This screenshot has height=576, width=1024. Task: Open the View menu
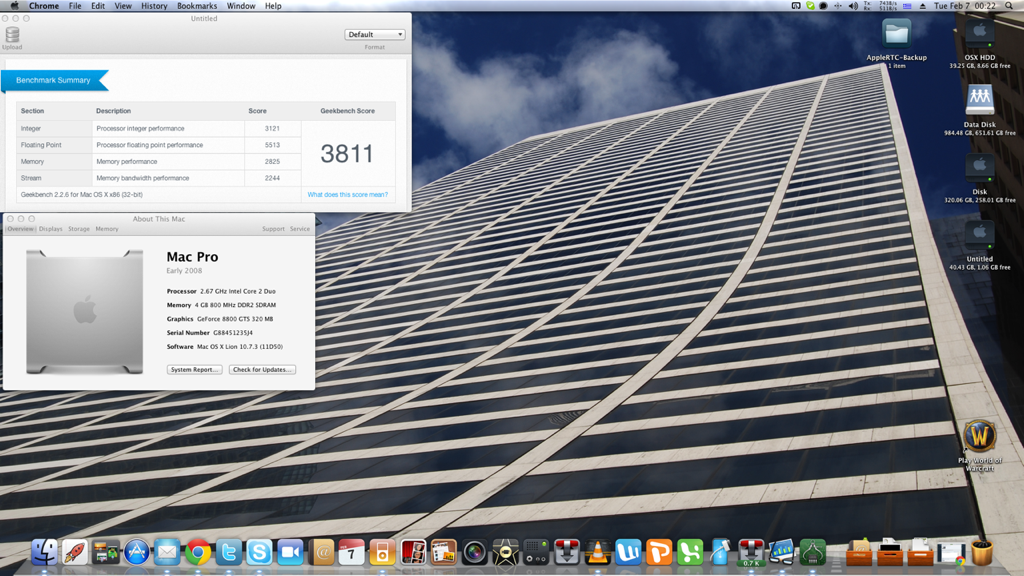point(123,6)
